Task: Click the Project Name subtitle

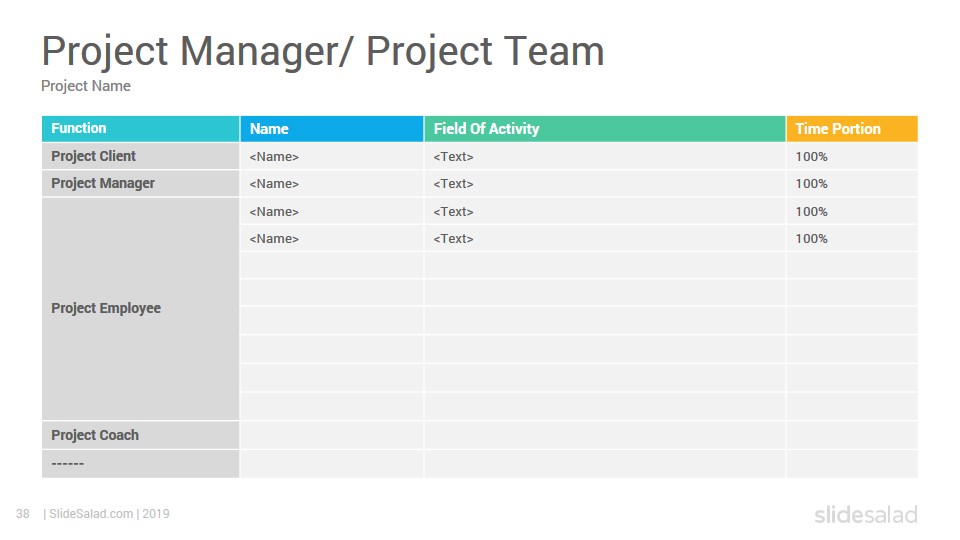Action: point(86,86)
